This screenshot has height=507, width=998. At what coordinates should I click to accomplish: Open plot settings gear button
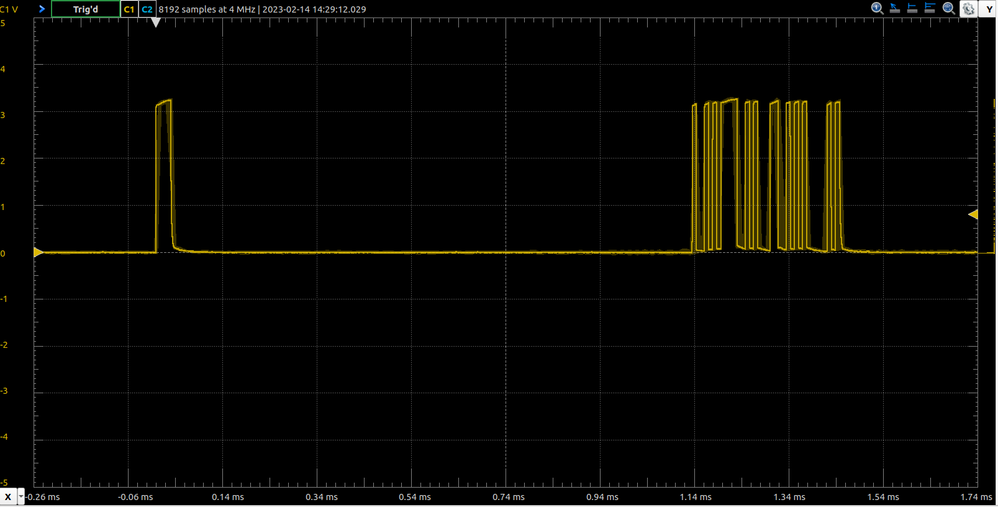pos(968,9)
